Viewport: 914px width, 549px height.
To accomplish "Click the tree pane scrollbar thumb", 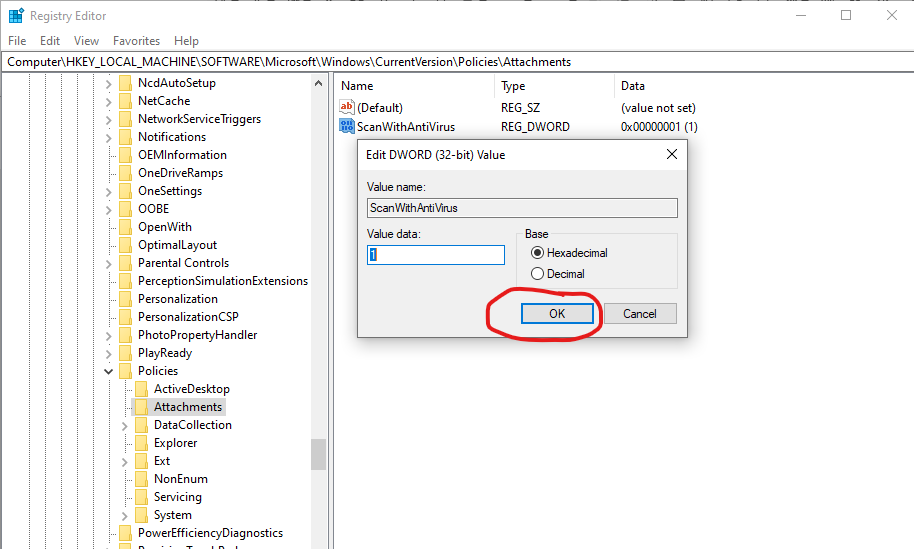I will 318,454.
